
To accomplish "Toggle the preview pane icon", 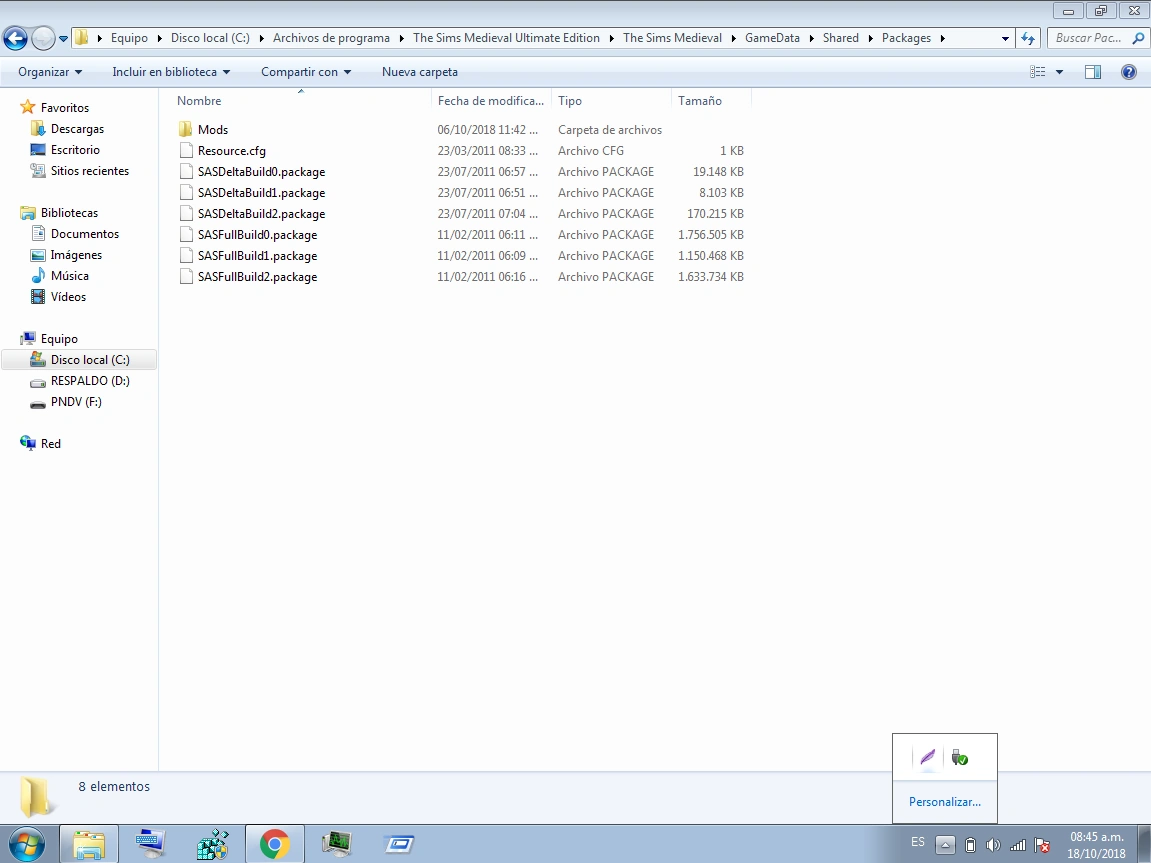I will tap(1093, 72).
